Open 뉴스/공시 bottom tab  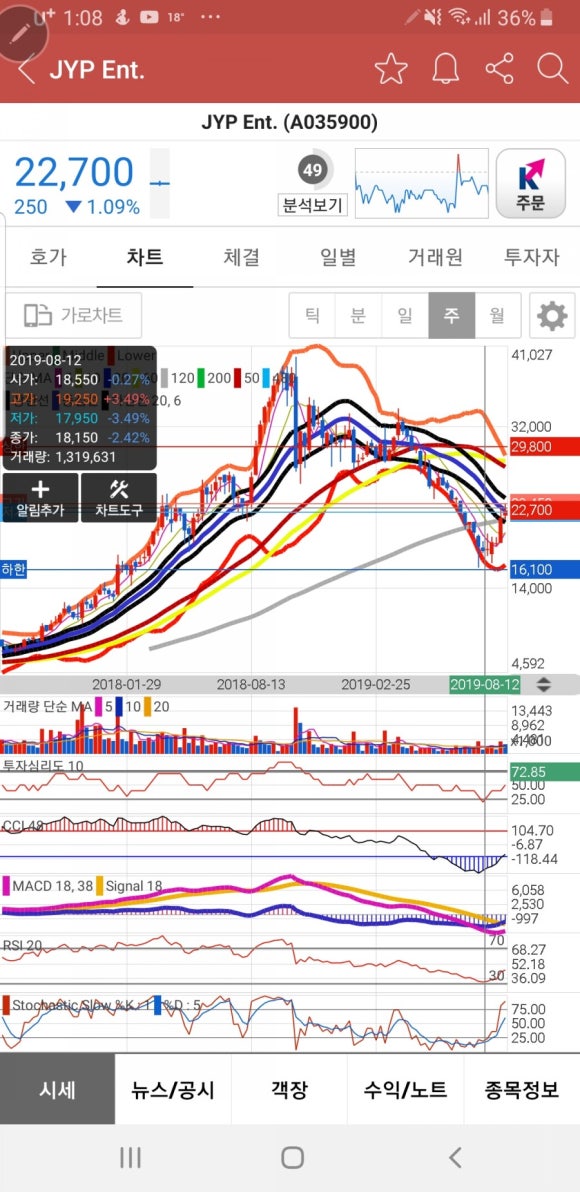tap(173, 1089)
